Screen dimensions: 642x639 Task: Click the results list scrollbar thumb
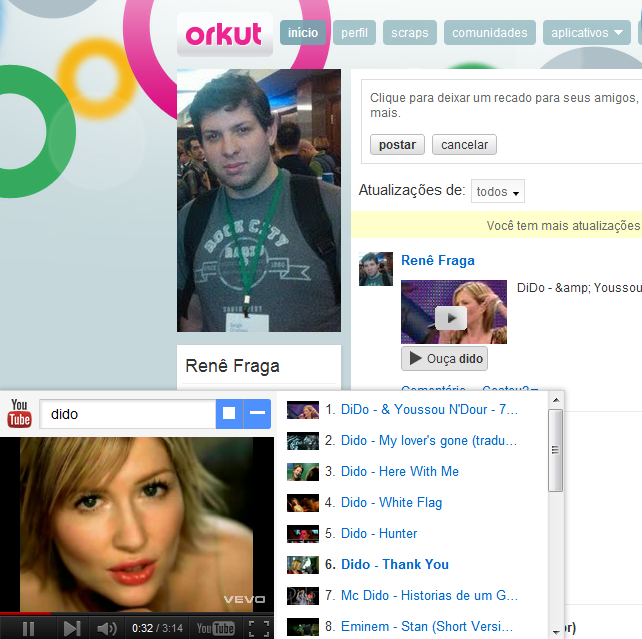click(556, 450)
